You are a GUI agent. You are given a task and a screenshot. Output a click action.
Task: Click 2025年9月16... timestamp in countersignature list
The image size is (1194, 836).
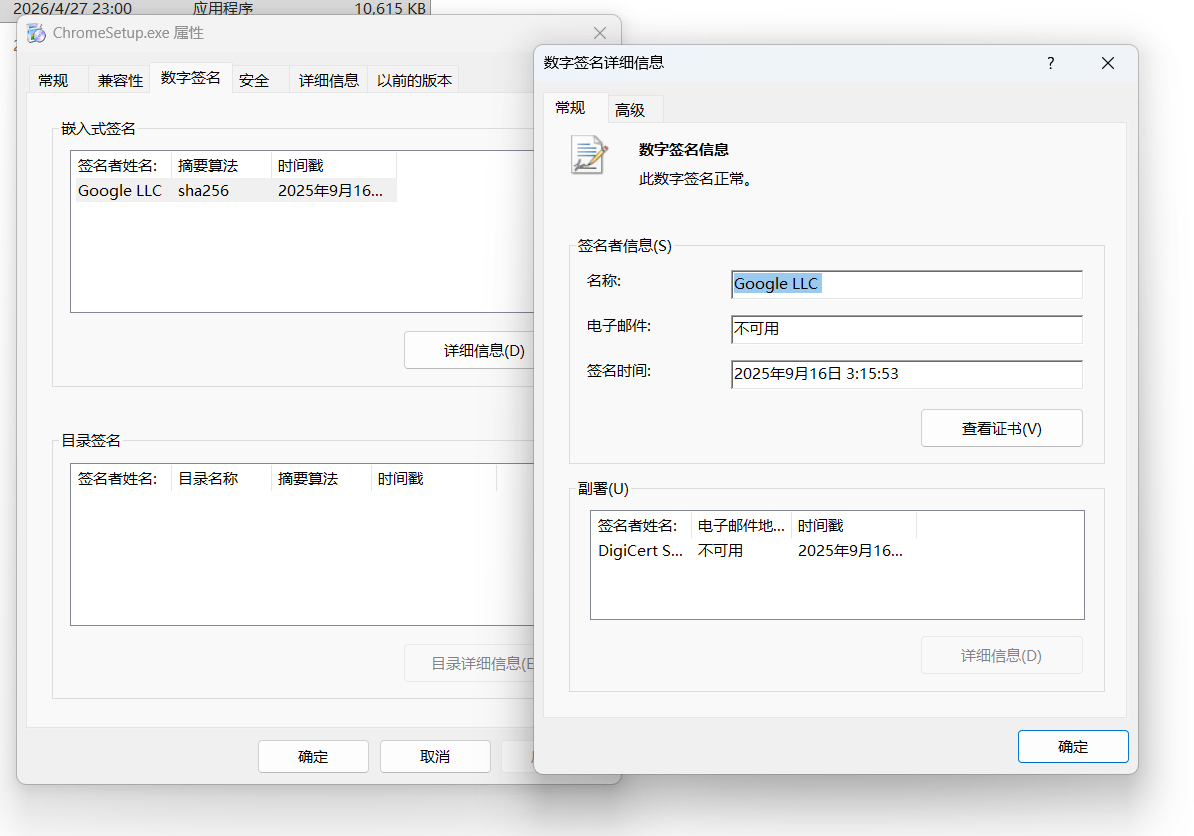[x=850, y=550]
